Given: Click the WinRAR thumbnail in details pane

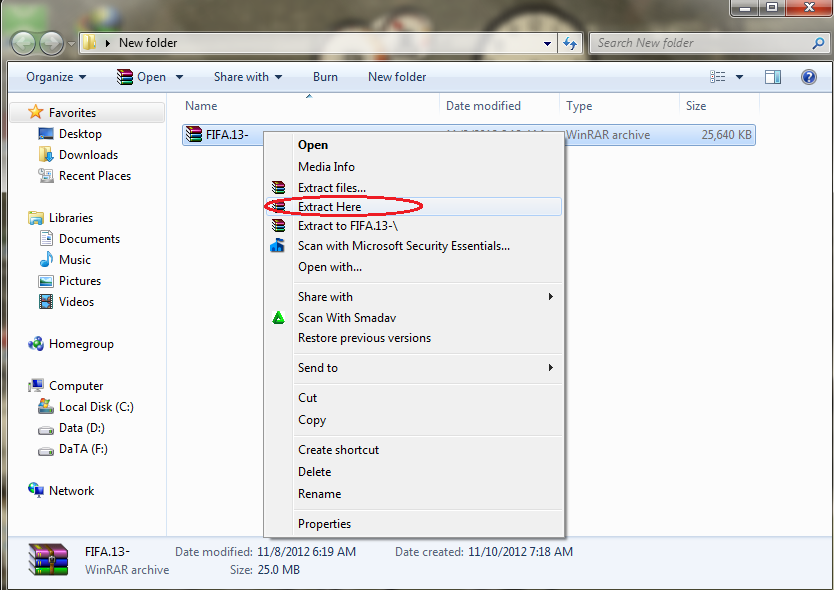Looking at the screenshot, I should click(x=48, y=559).
